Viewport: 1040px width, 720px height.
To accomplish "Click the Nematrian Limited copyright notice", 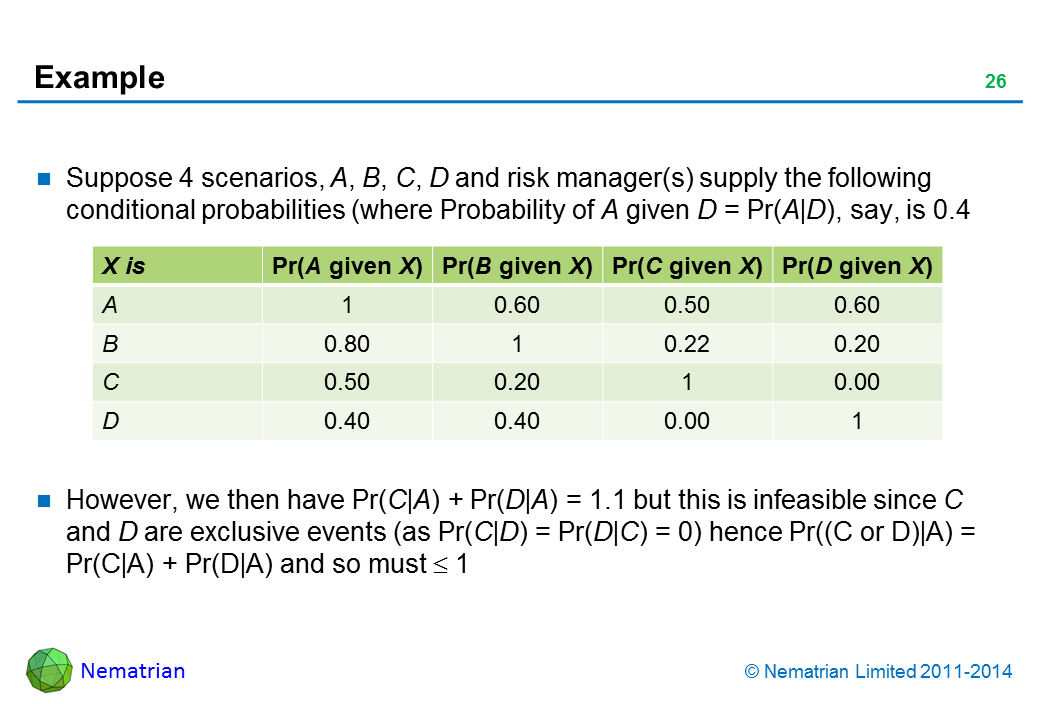I will pos(878,672).
